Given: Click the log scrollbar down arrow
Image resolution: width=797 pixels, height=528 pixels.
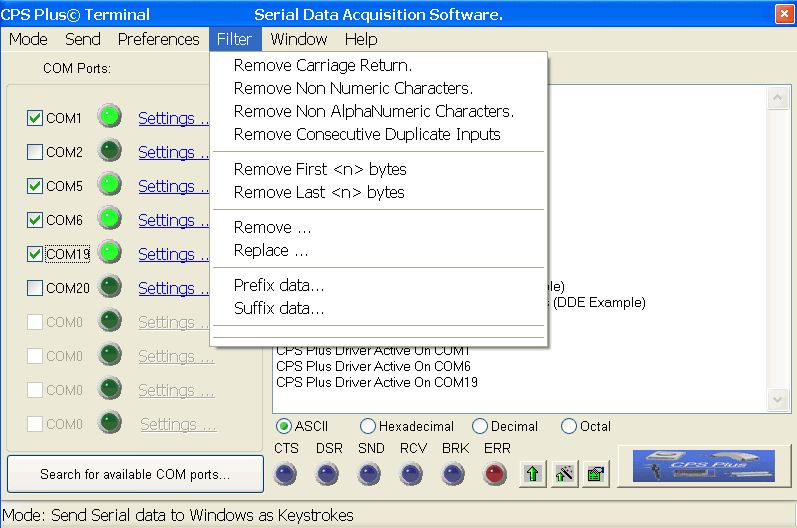Looking at the screenshot, I should [777, 400].
